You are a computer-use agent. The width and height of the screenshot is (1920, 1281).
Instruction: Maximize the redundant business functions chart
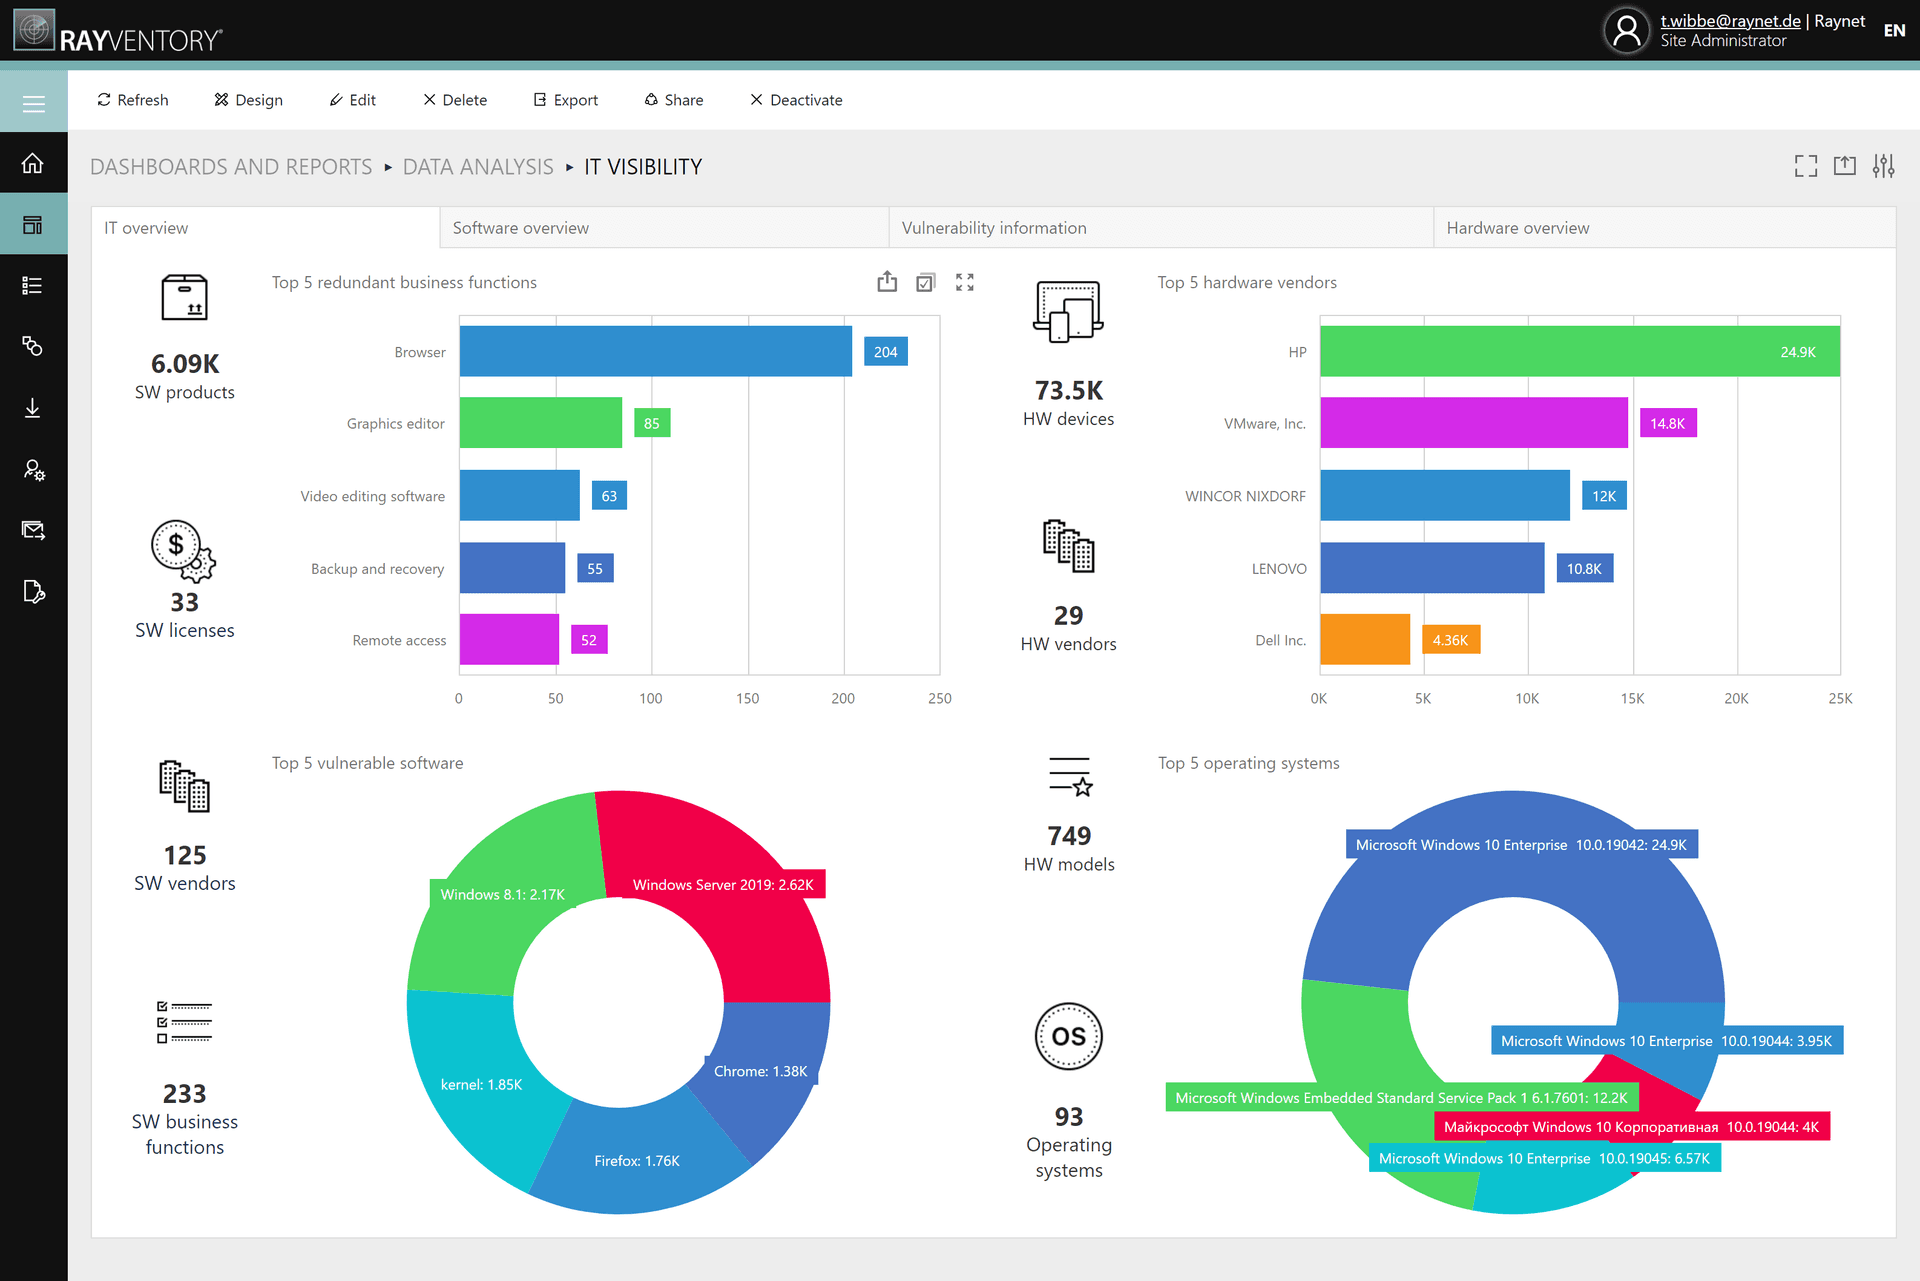pyautogui.click(x=965, y=283)
